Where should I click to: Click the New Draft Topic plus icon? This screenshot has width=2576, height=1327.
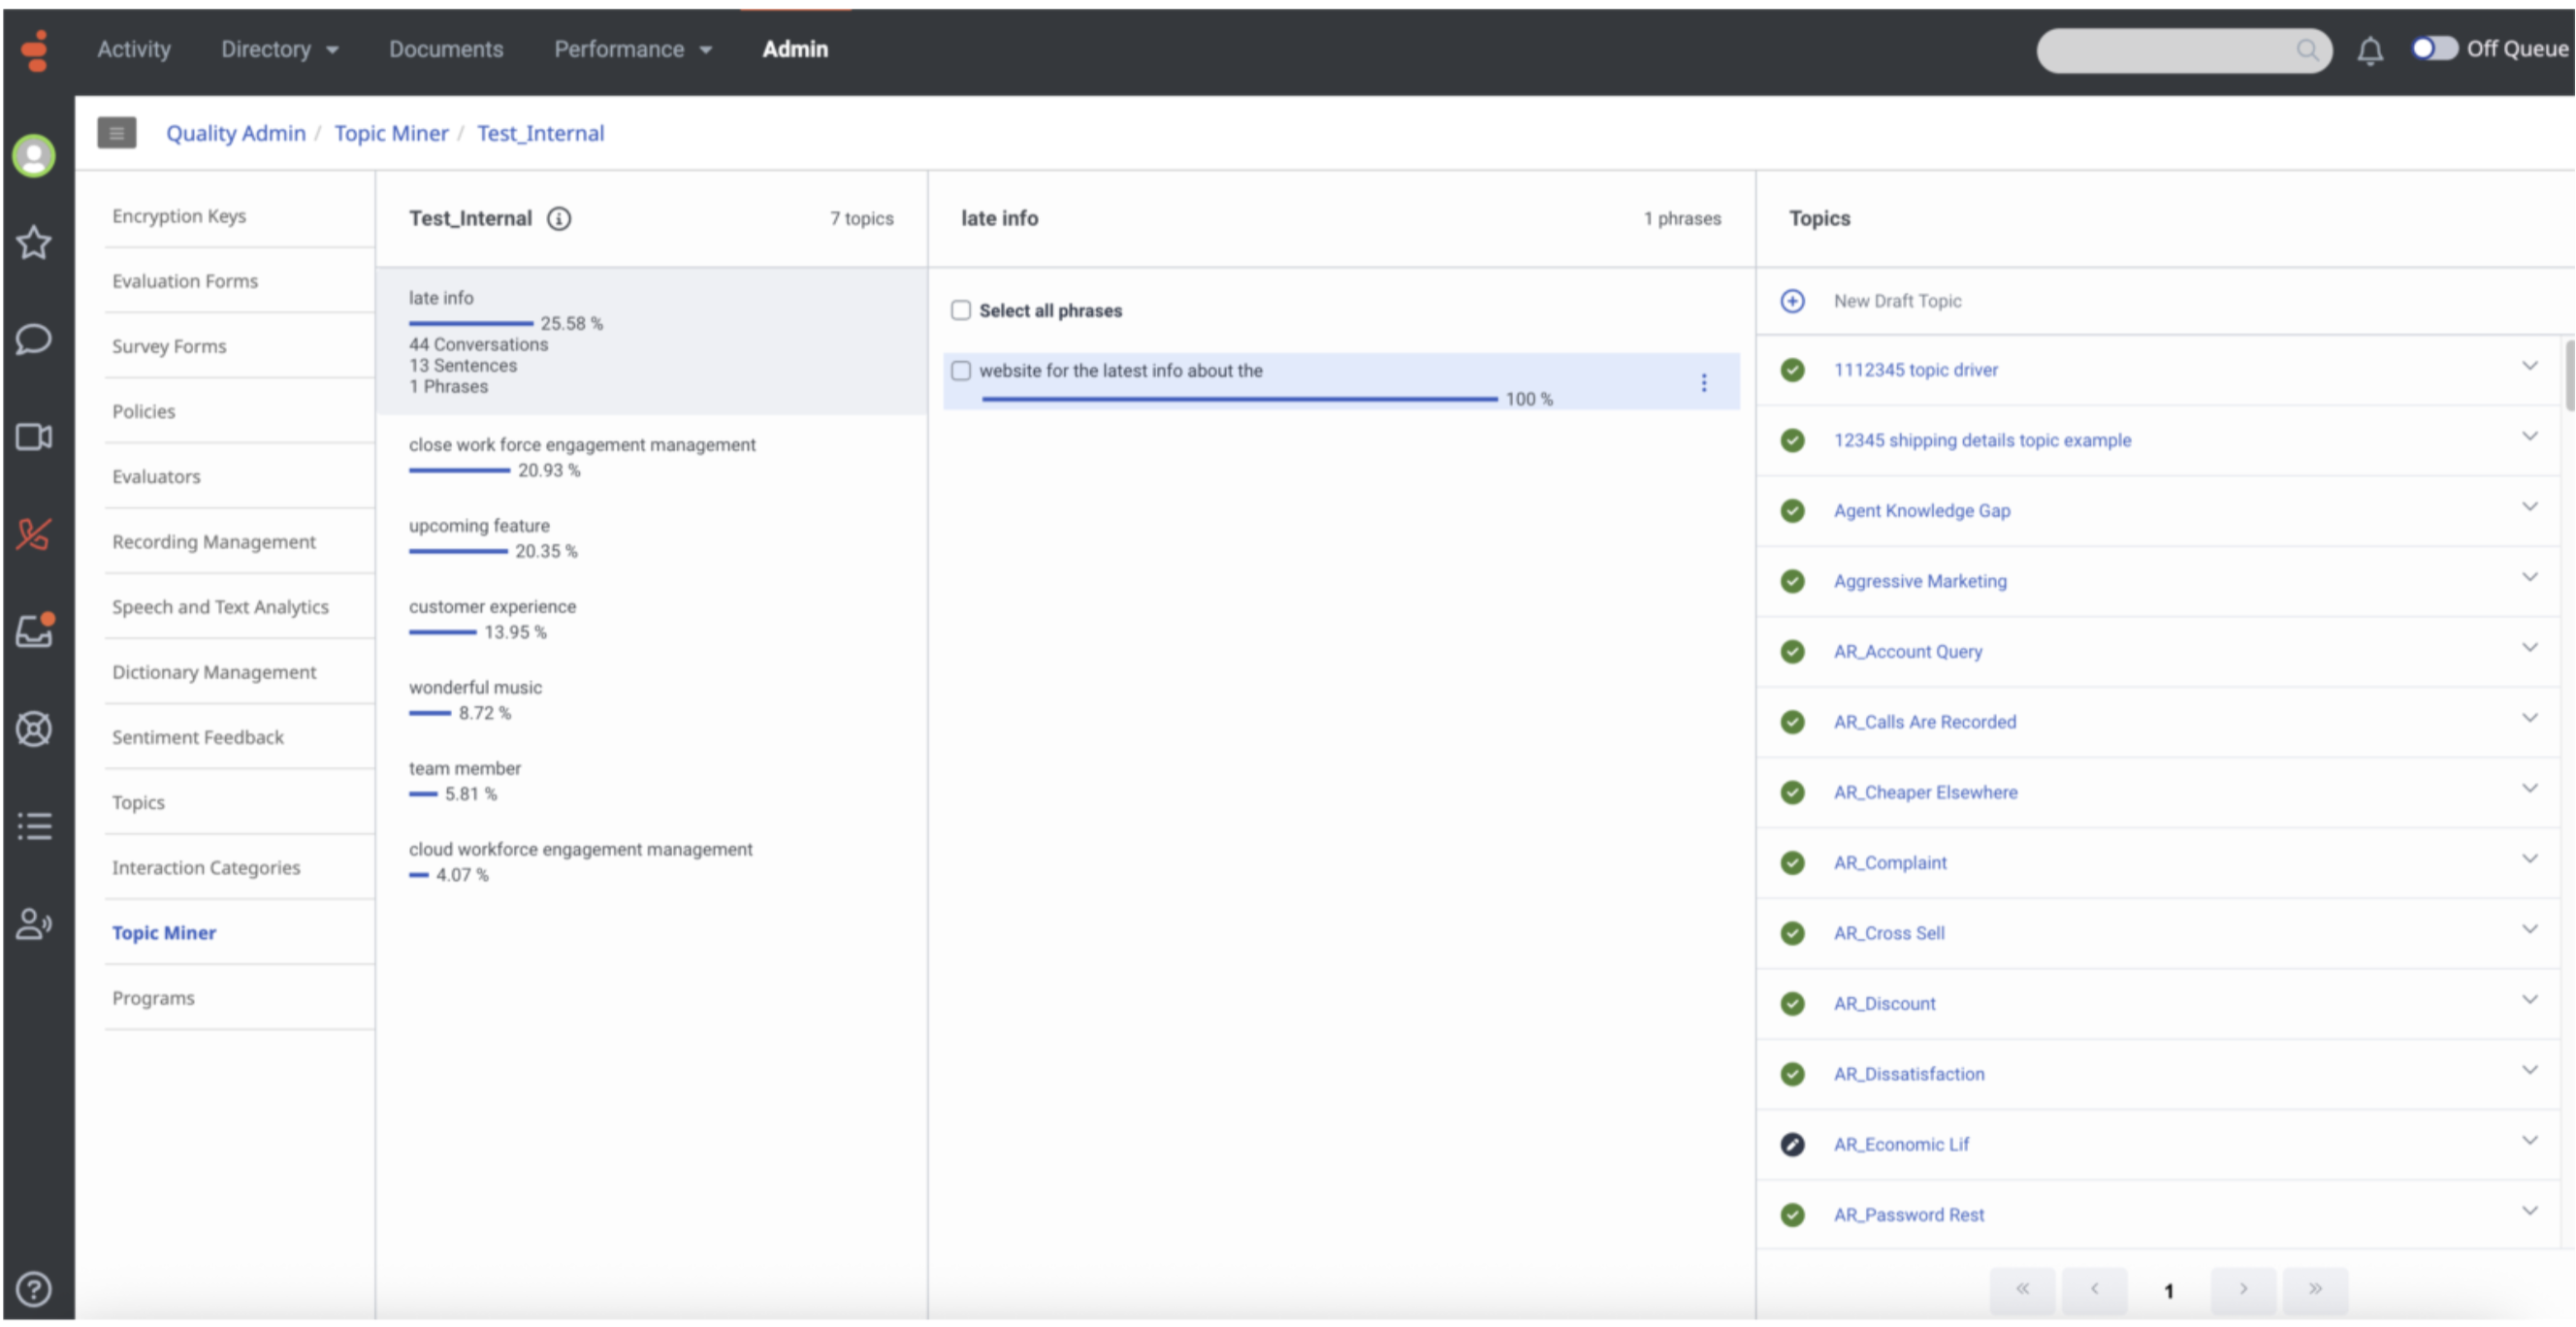coord(1792,301)
